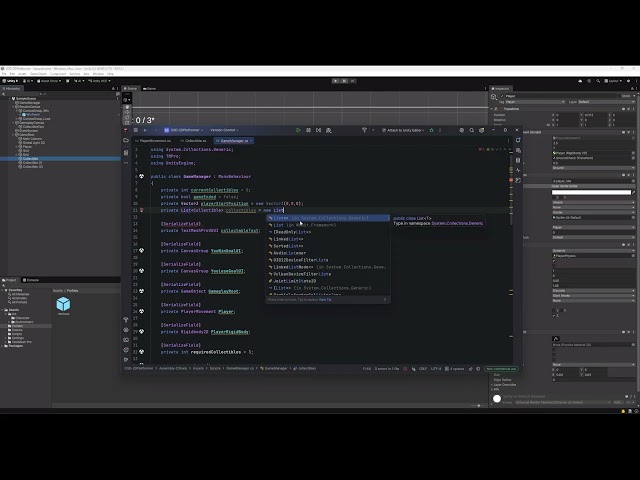This screenshot has width=640, height=480.
Task: Select the GameManager.cs editor tab
Action: [234, 141]
